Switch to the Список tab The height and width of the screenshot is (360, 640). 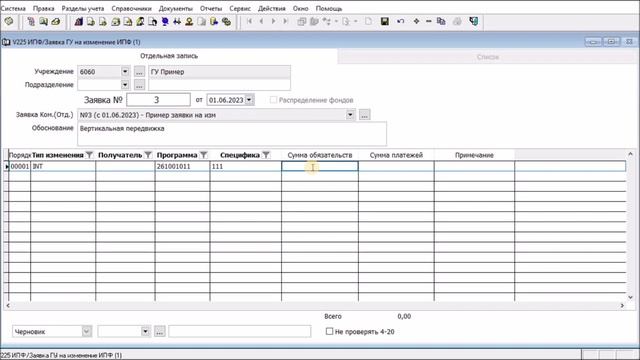(488, 57)
